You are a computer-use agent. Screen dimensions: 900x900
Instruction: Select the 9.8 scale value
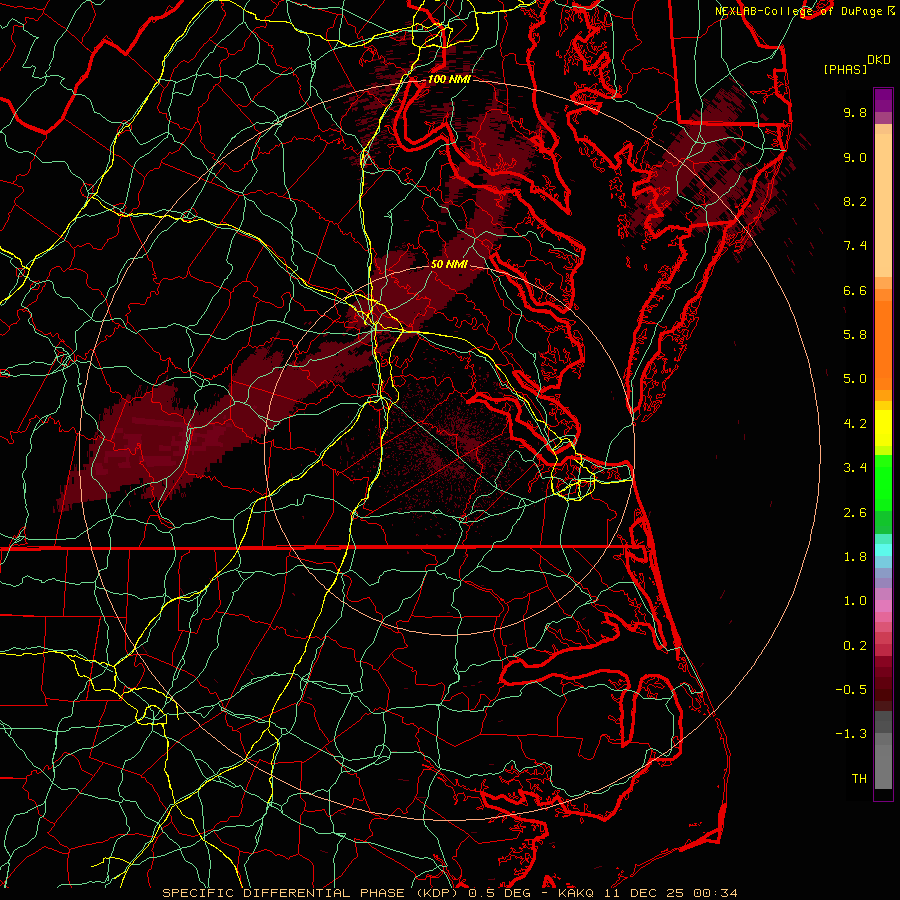tap(855, 112)
